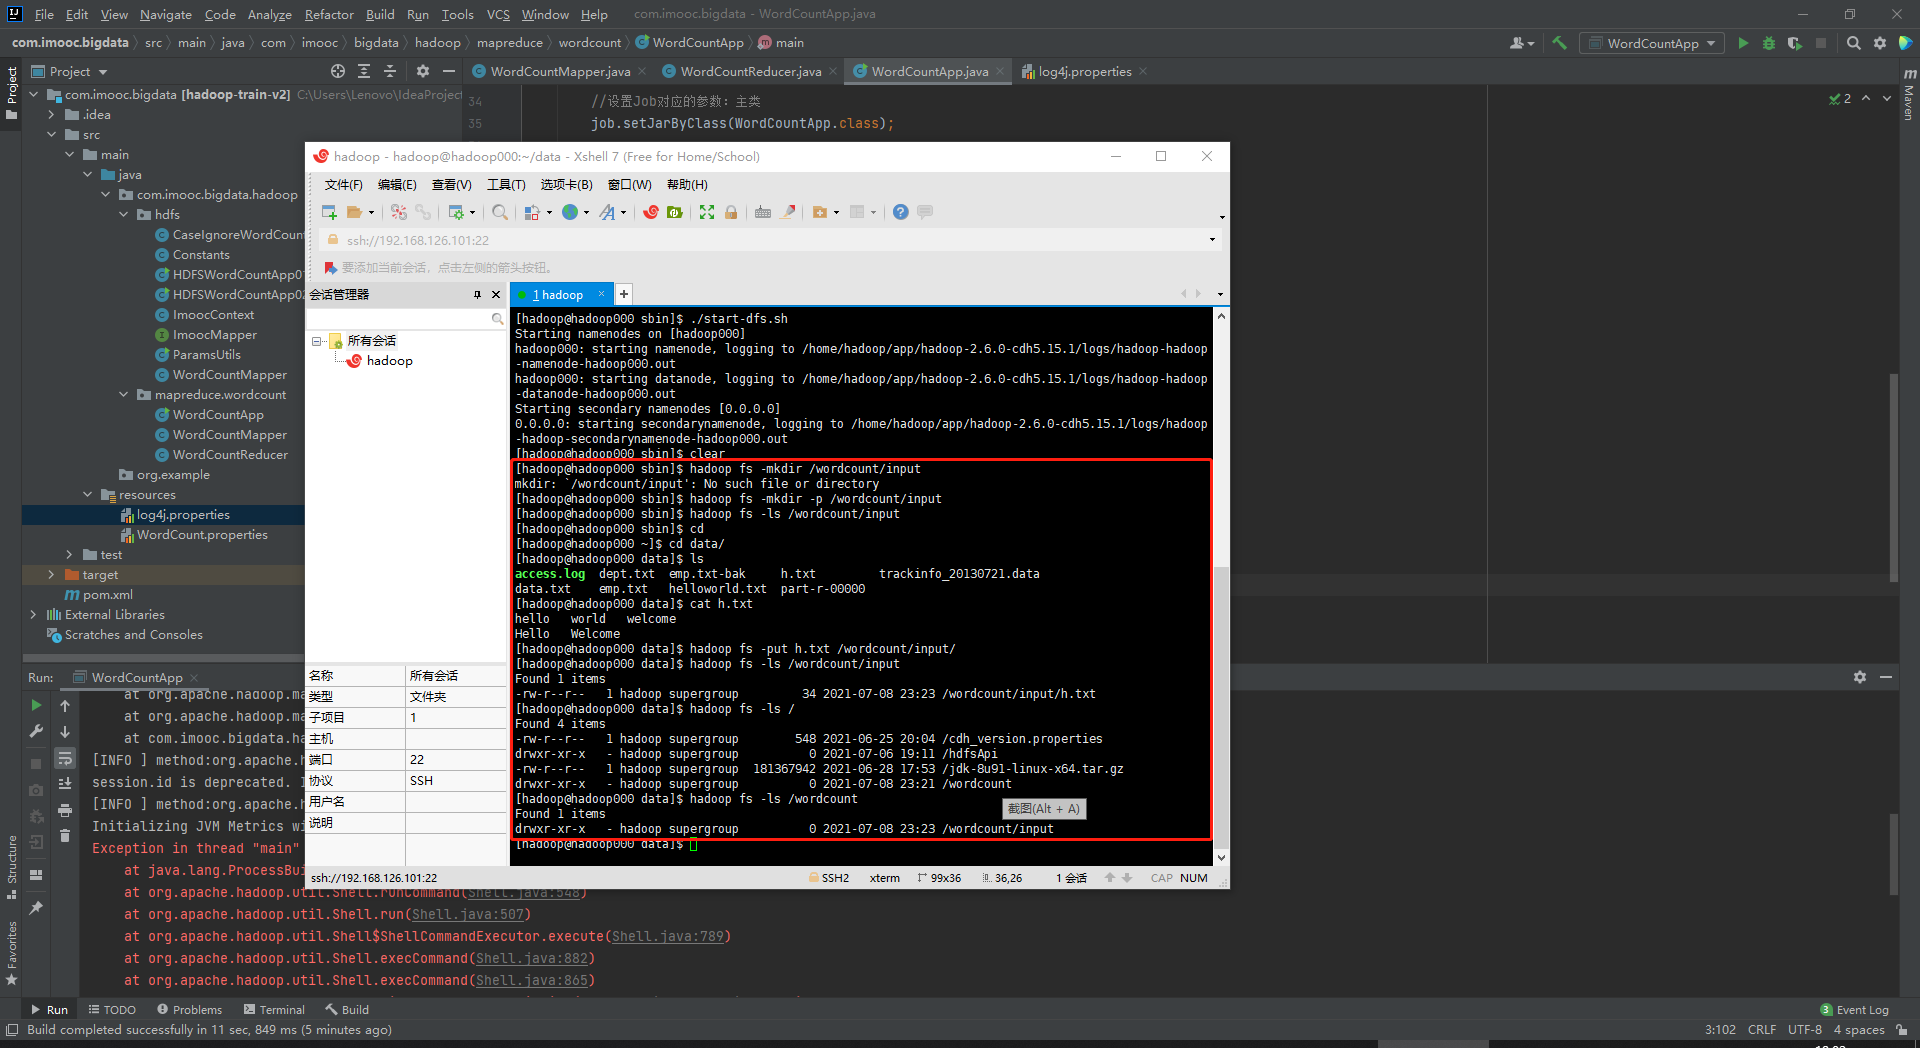This screenshot has width=1920, height=1048.
Task: Toggle pin for session manager panel
Action: [477, 295]
